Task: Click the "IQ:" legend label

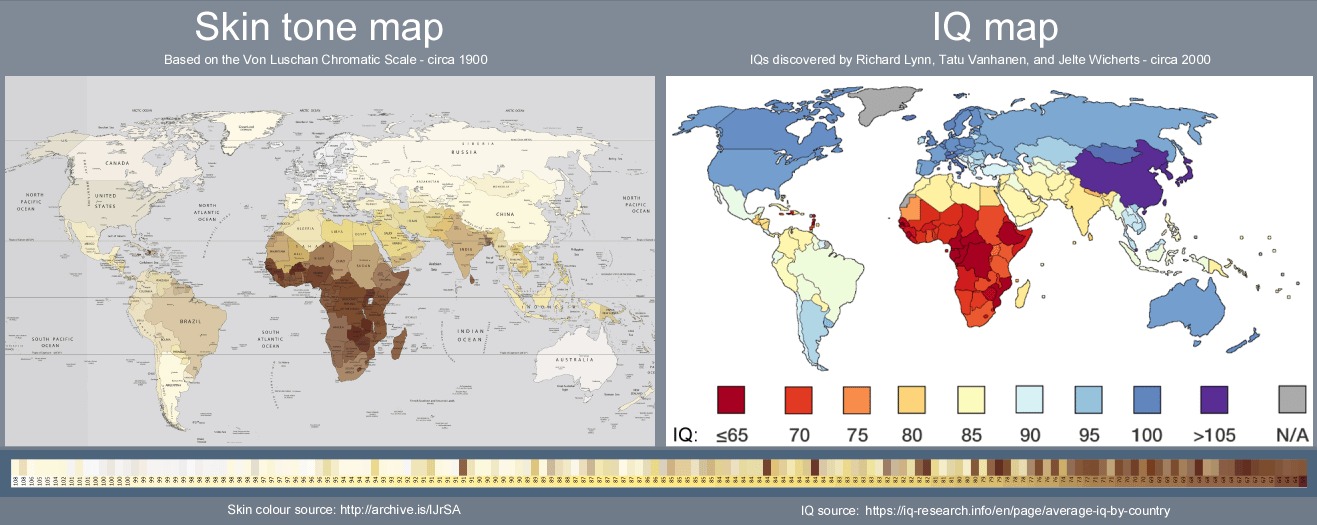Action: coord(685,435)
